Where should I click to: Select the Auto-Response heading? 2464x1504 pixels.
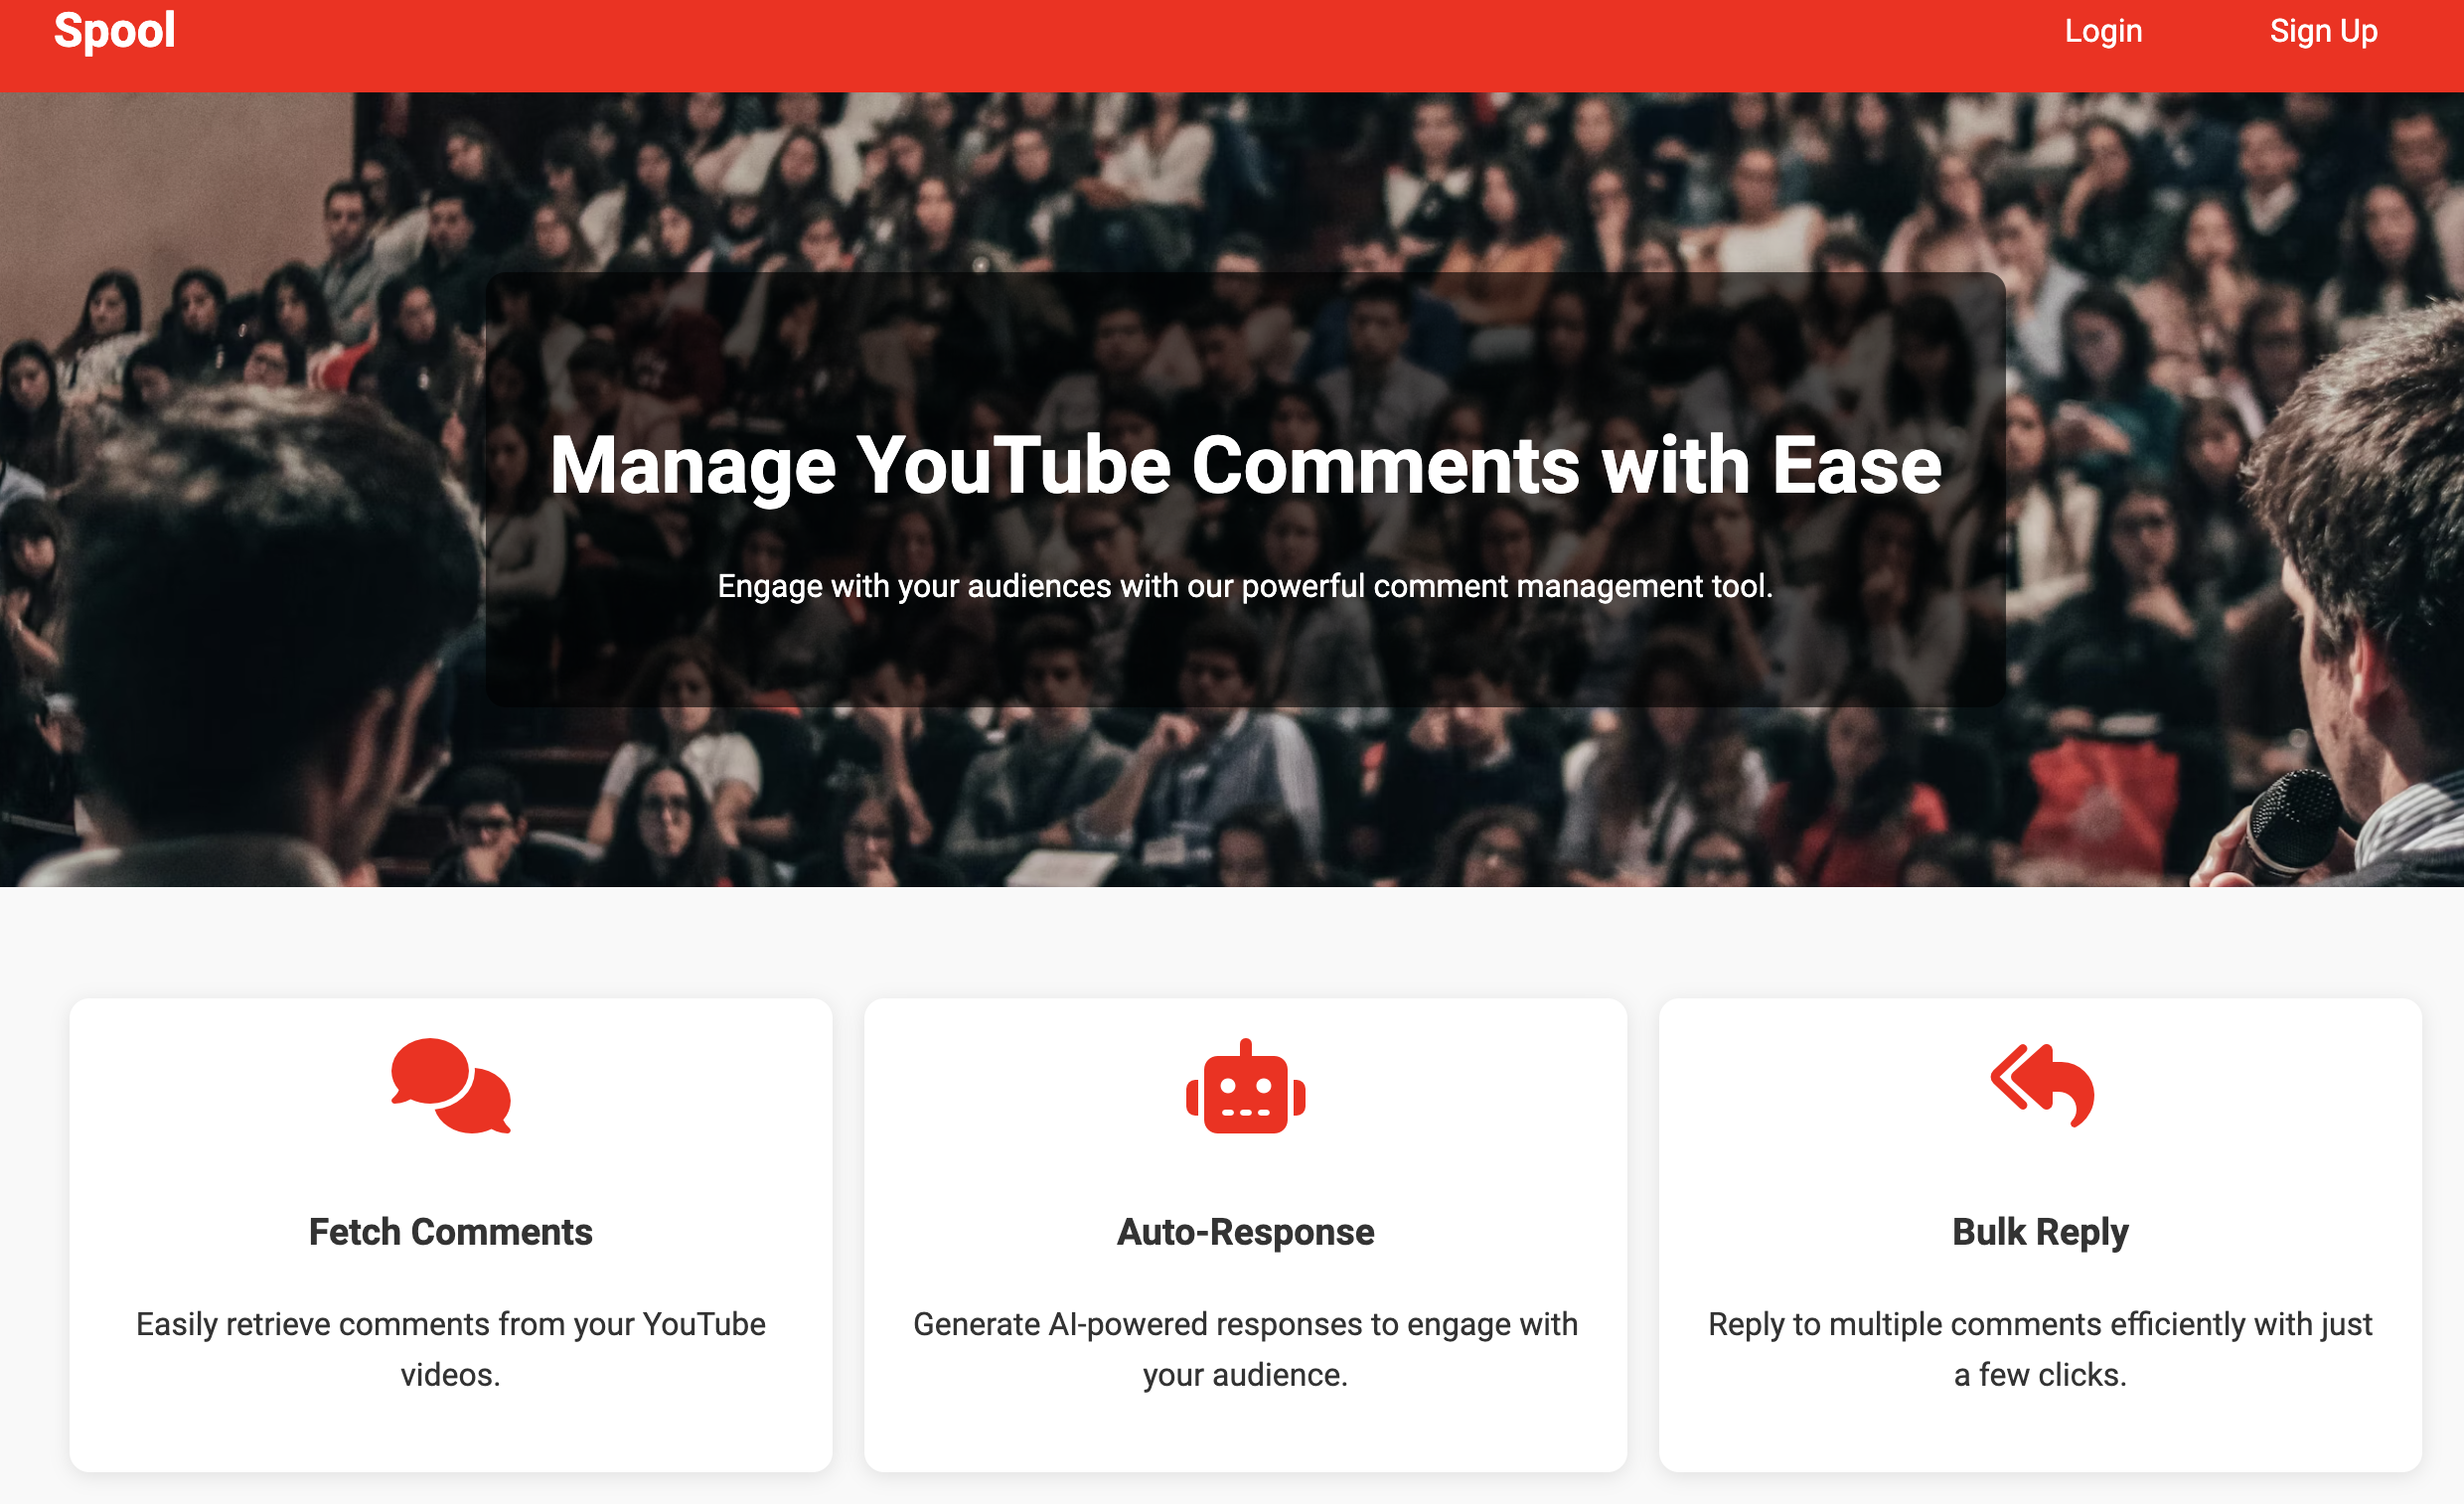coord(1245,1232)
